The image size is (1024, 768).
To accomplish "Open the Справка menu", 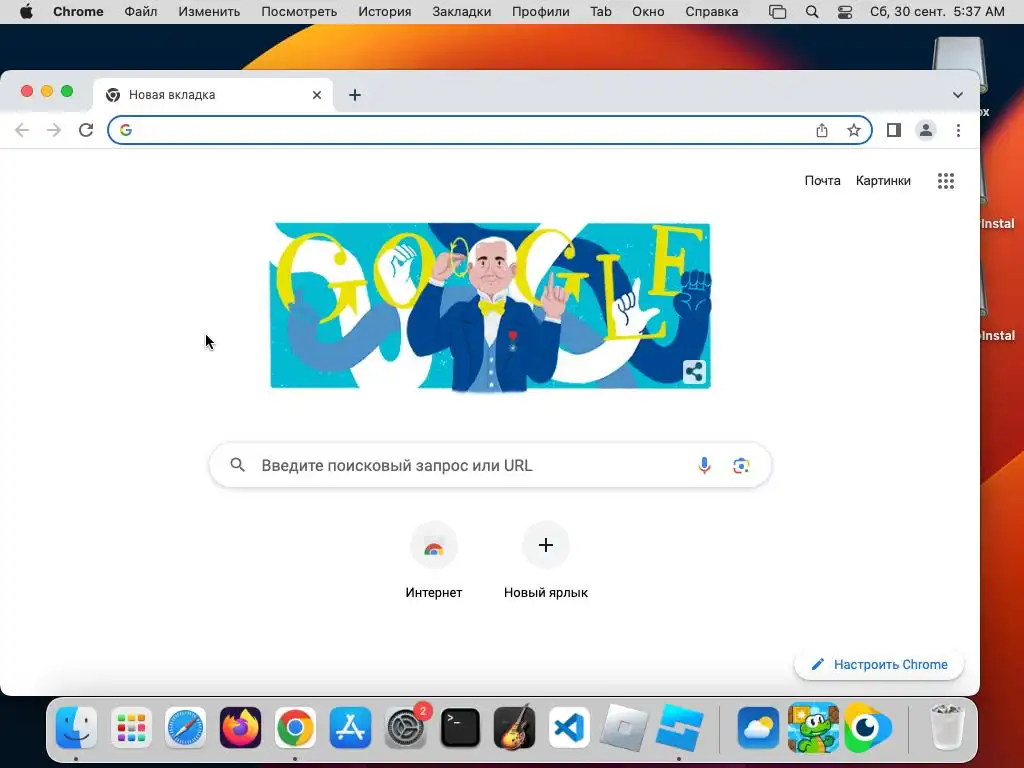I will coord(711,12).
